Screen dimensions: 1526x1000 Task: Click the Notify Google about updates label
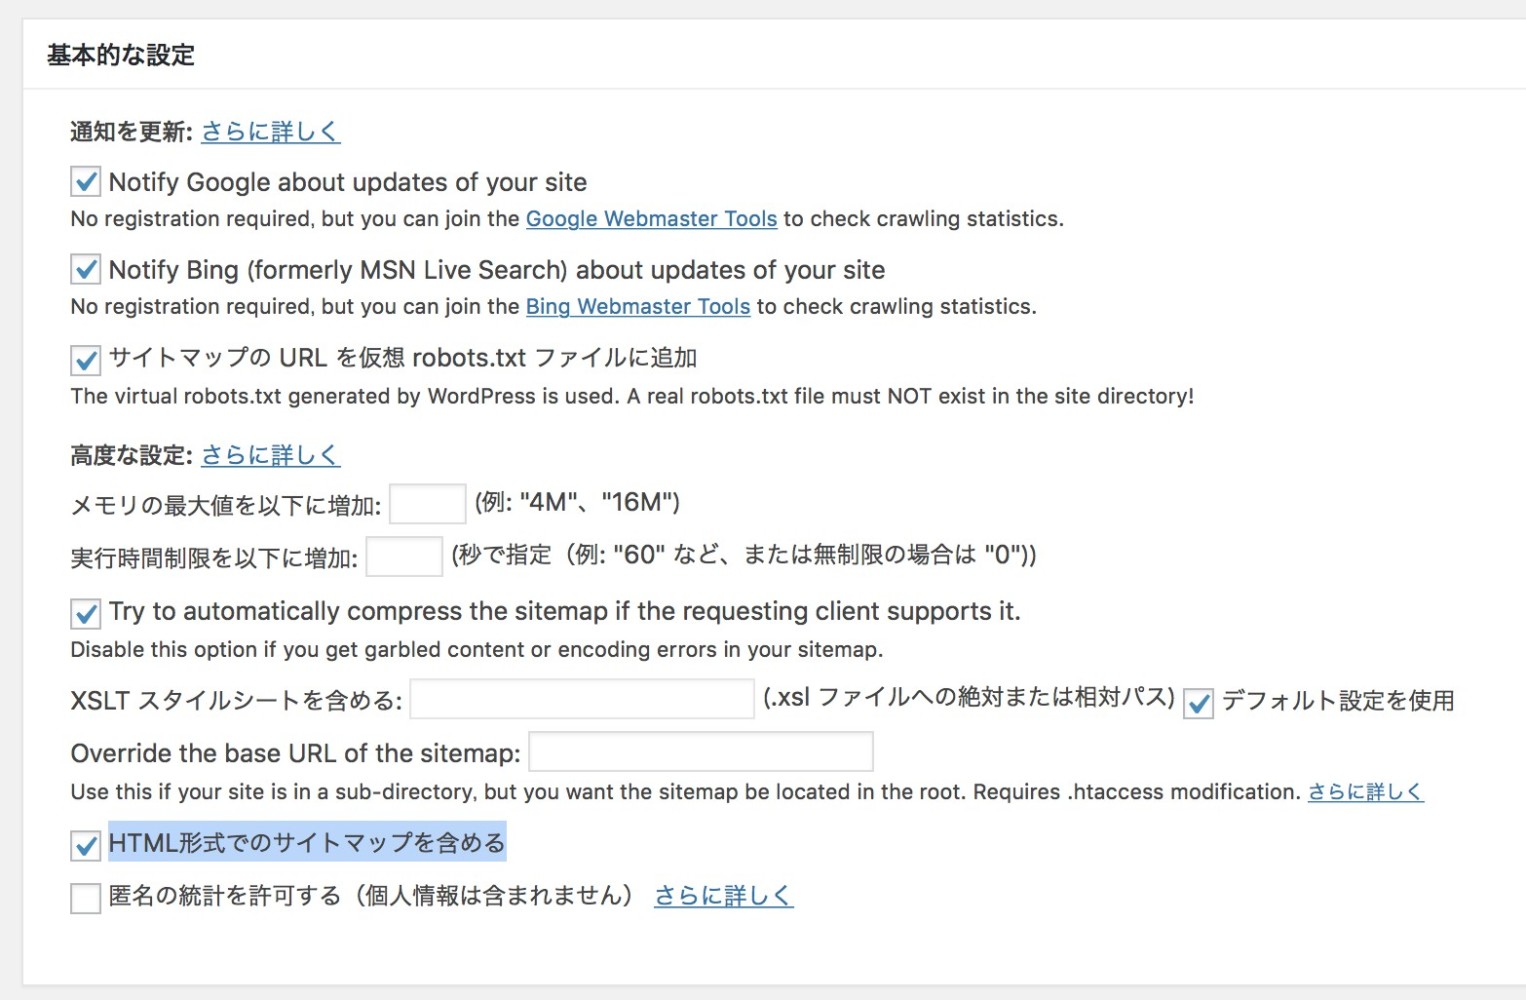tap(348, 182)
